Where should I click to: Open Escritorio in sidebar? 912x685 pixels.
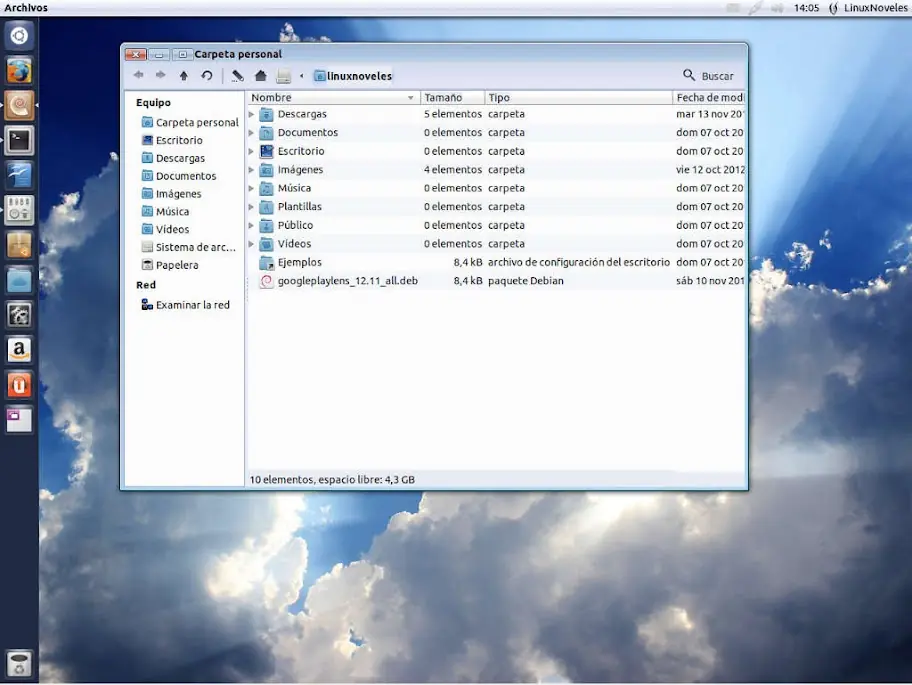[x=172, y=140]
